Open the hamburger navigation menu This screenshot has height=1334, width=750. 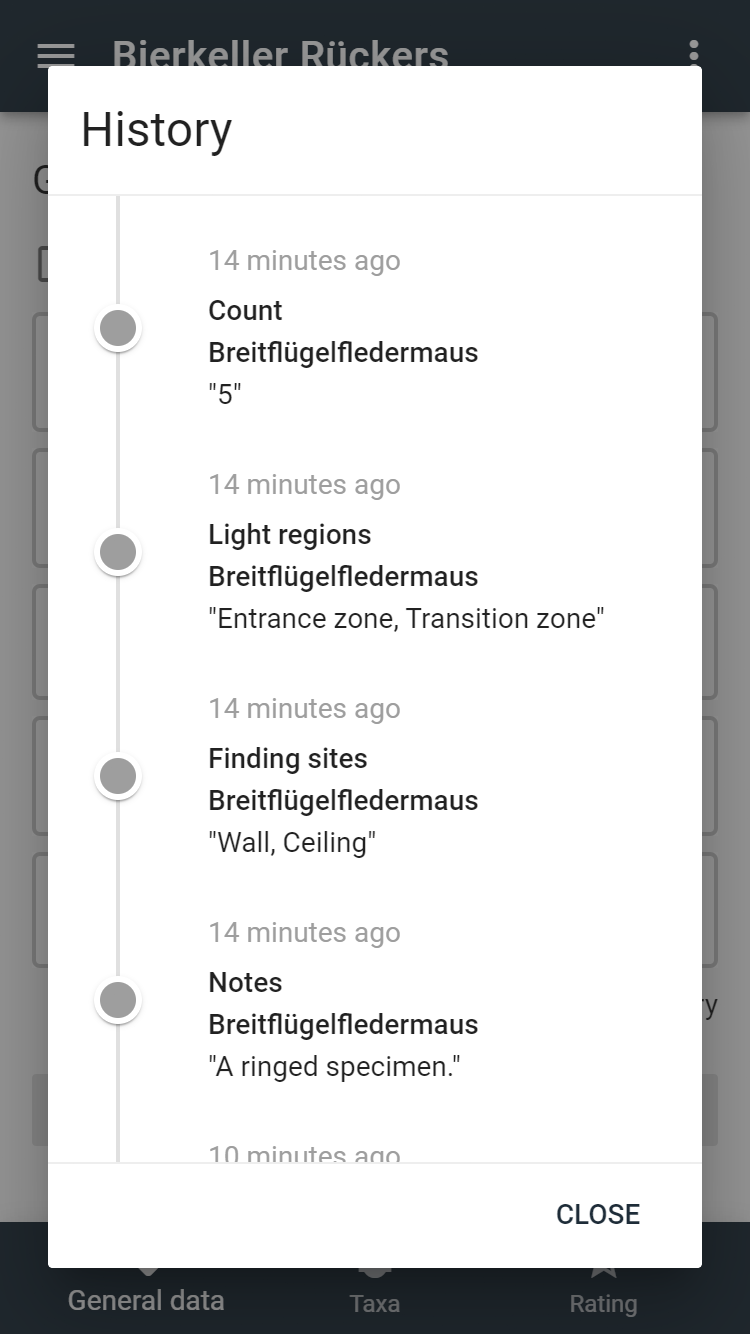(56, 55)
